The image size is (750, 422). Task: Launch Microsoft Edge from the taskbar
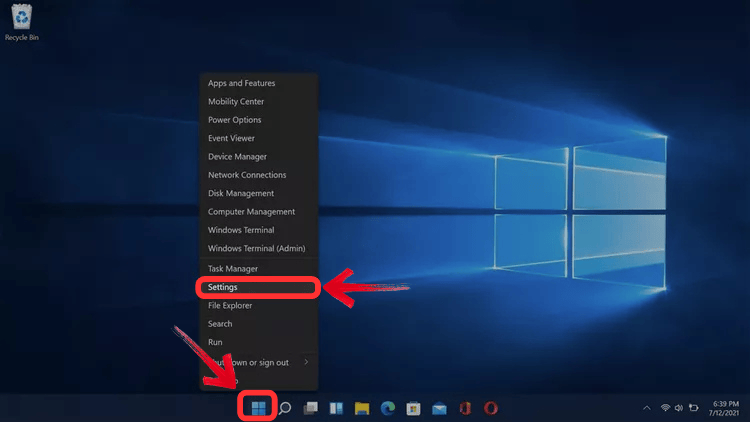coord(388,408)
